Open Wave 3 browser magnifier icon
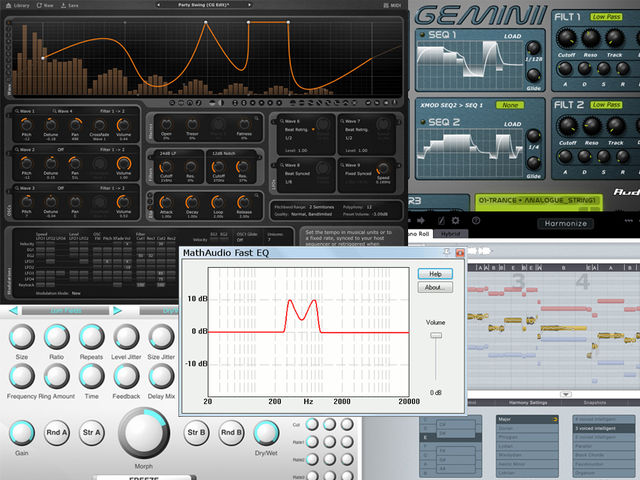 coord(17,188)
